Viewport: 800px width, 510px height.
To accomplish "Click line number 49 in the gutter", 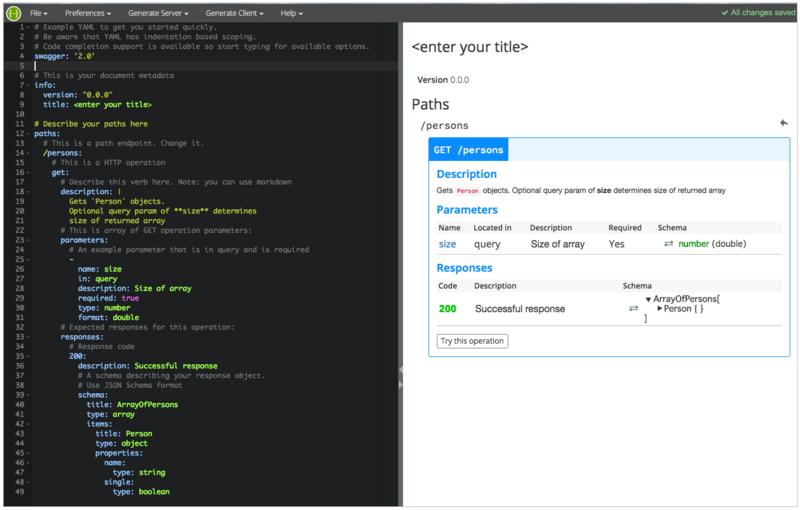I will (19, 492).
